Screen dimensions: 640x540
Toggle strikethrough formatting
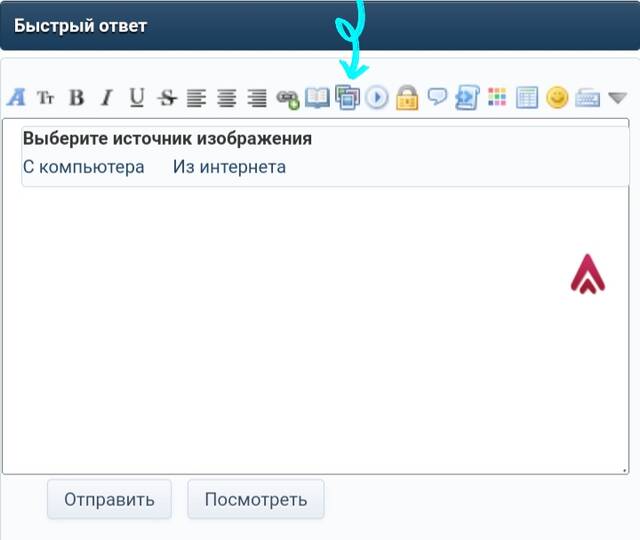click(167, 98)
